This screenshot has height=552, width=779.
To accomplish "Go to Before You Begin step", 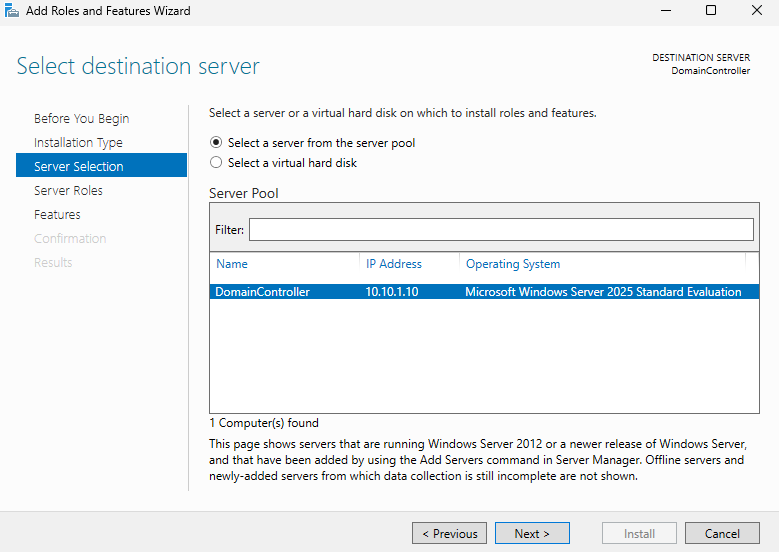I will pos(81,119).
